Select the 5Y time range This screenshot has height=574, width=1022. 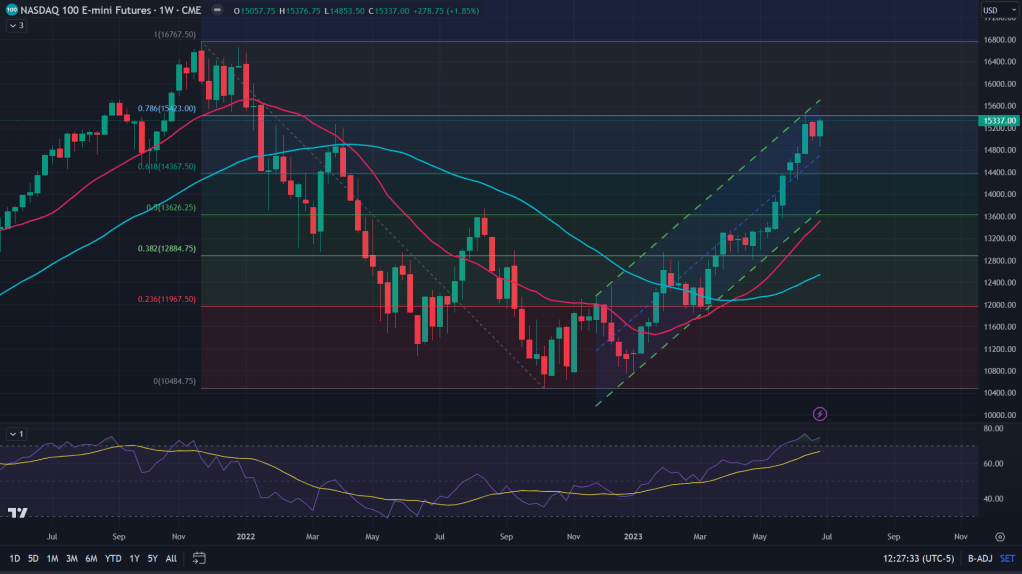point(152,558)
